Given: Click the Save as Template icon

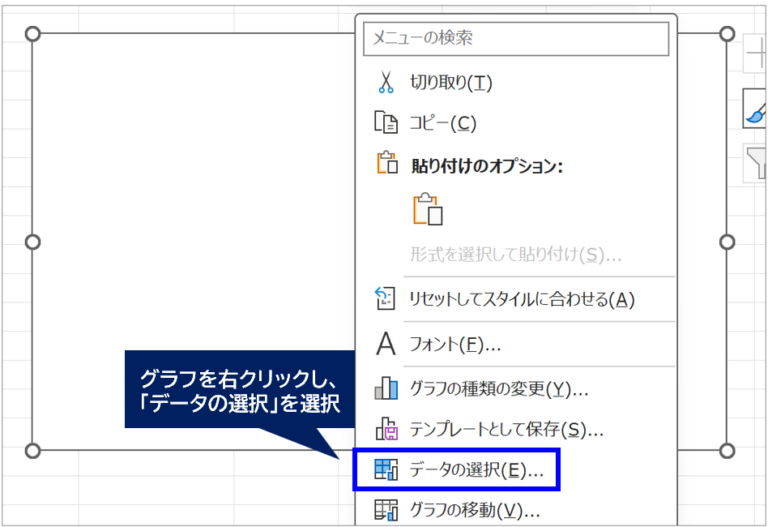Looking at the screenshot, I should pyautogui.click(x=385, y=430).
